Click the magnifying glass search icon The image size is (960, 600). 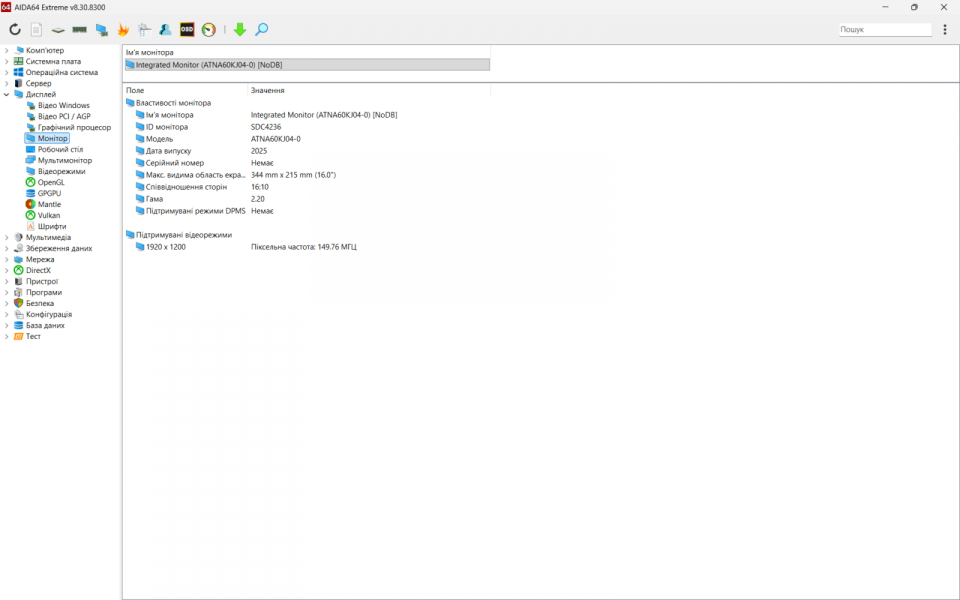click(x=261, y=29)
